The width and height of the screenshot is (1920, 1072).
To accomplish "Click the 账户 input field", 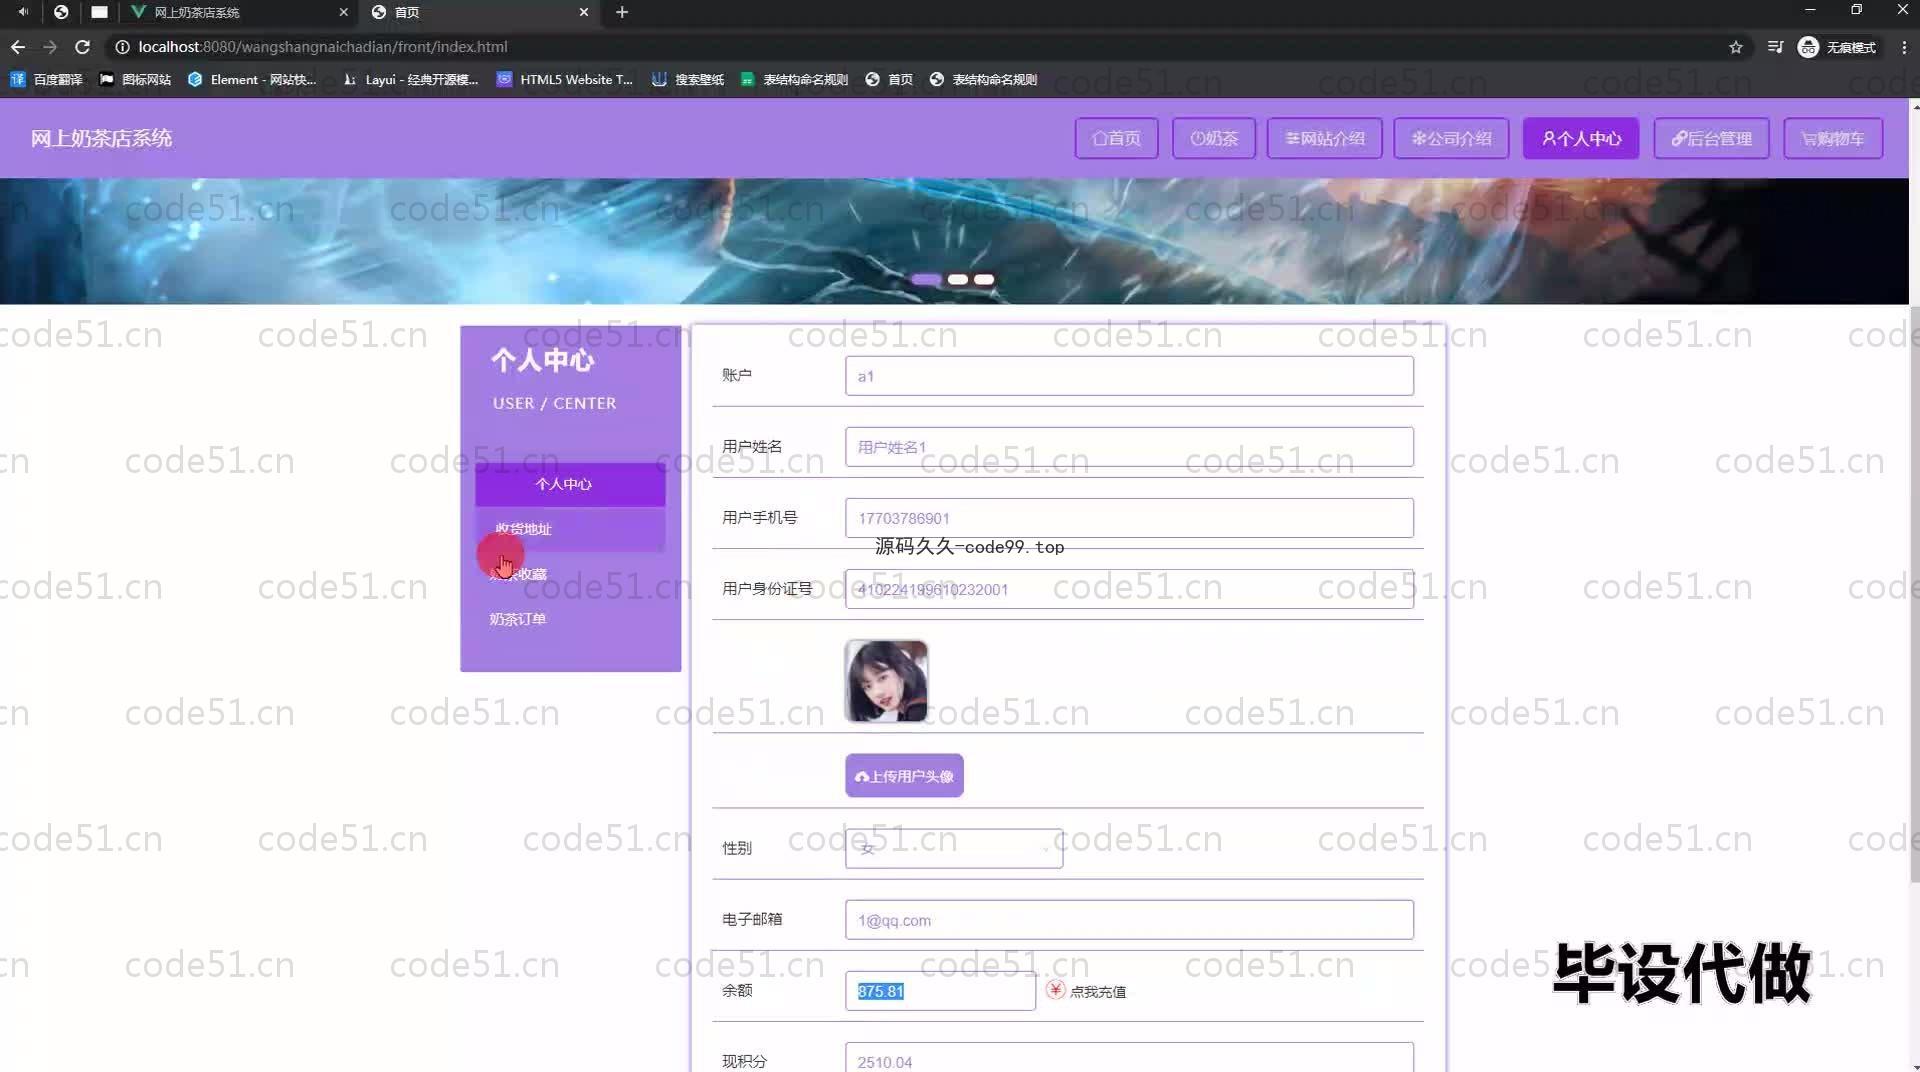I will click(x=1129, y=376).
